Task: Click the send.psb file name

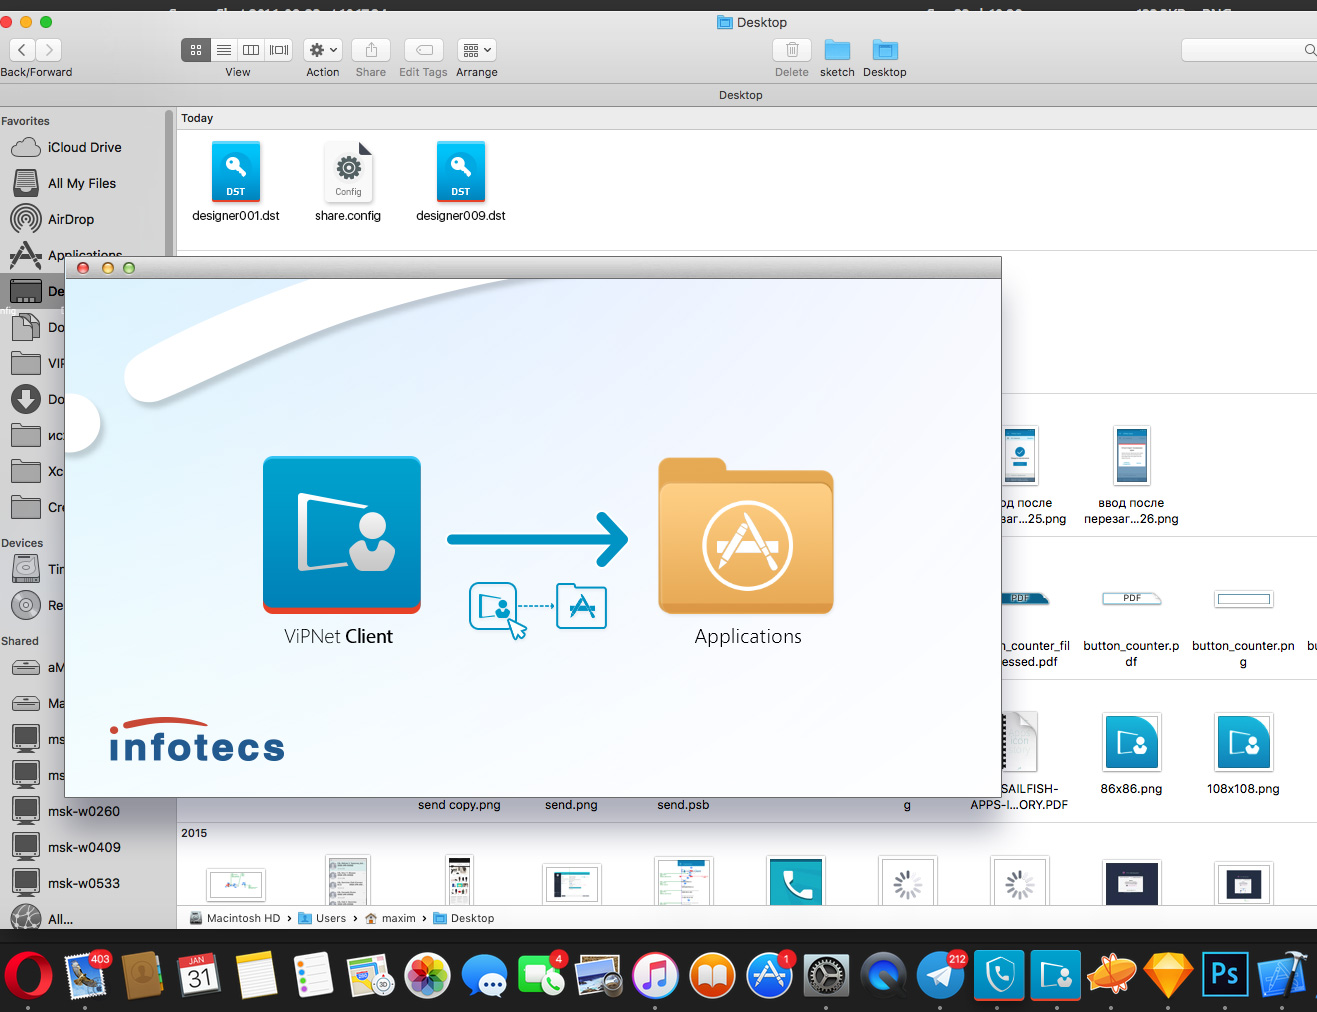Action: click(683, 804)
